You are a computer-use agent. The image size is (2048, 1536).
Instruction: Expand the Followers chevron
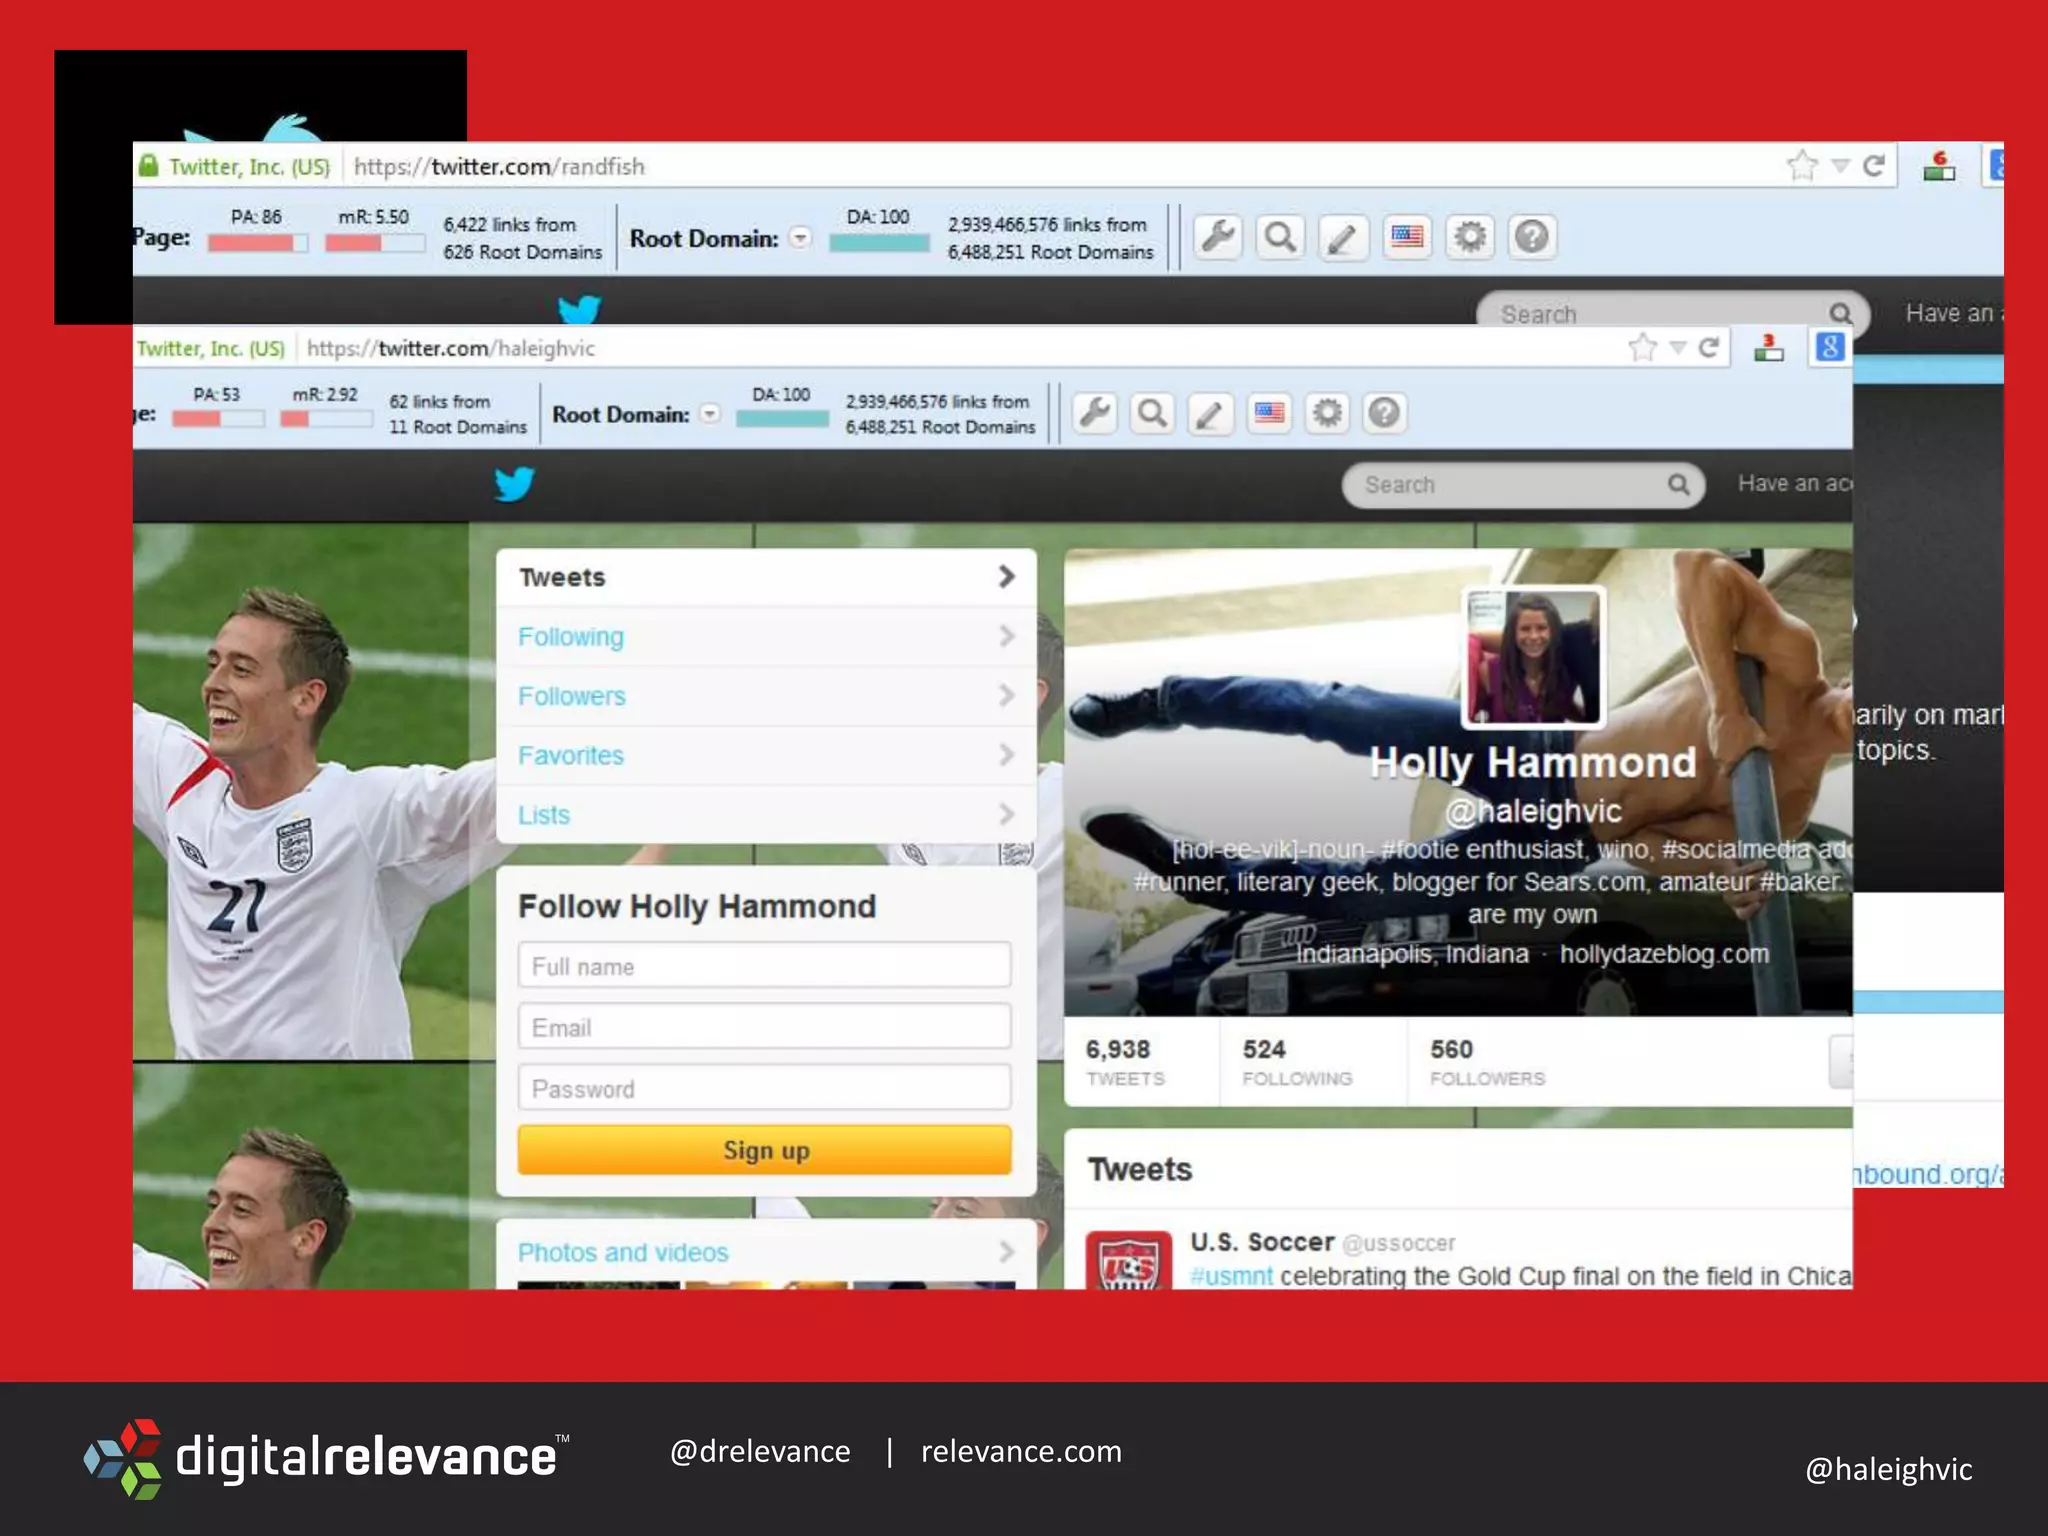click(1007, 695)
